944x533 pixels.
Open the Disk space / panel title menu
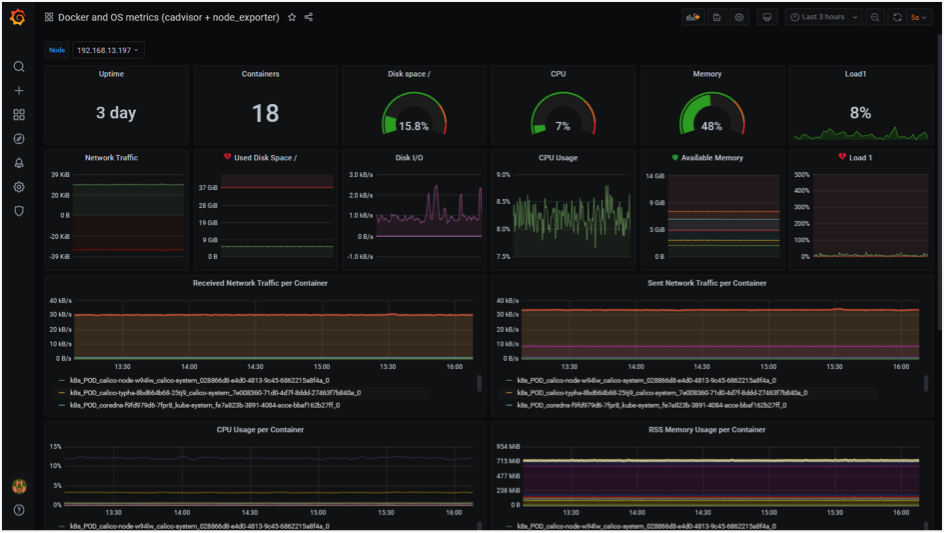click(409, 74)
